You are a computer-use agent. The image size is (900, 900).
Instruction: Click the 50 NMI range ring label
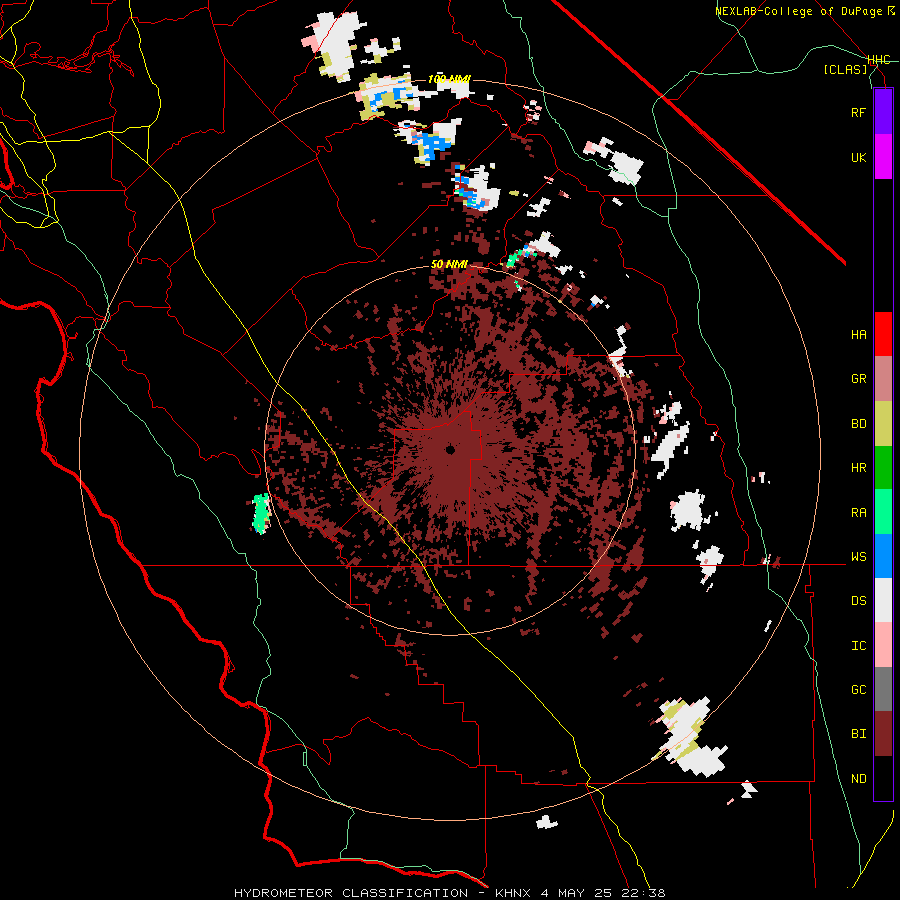point(449,264)
